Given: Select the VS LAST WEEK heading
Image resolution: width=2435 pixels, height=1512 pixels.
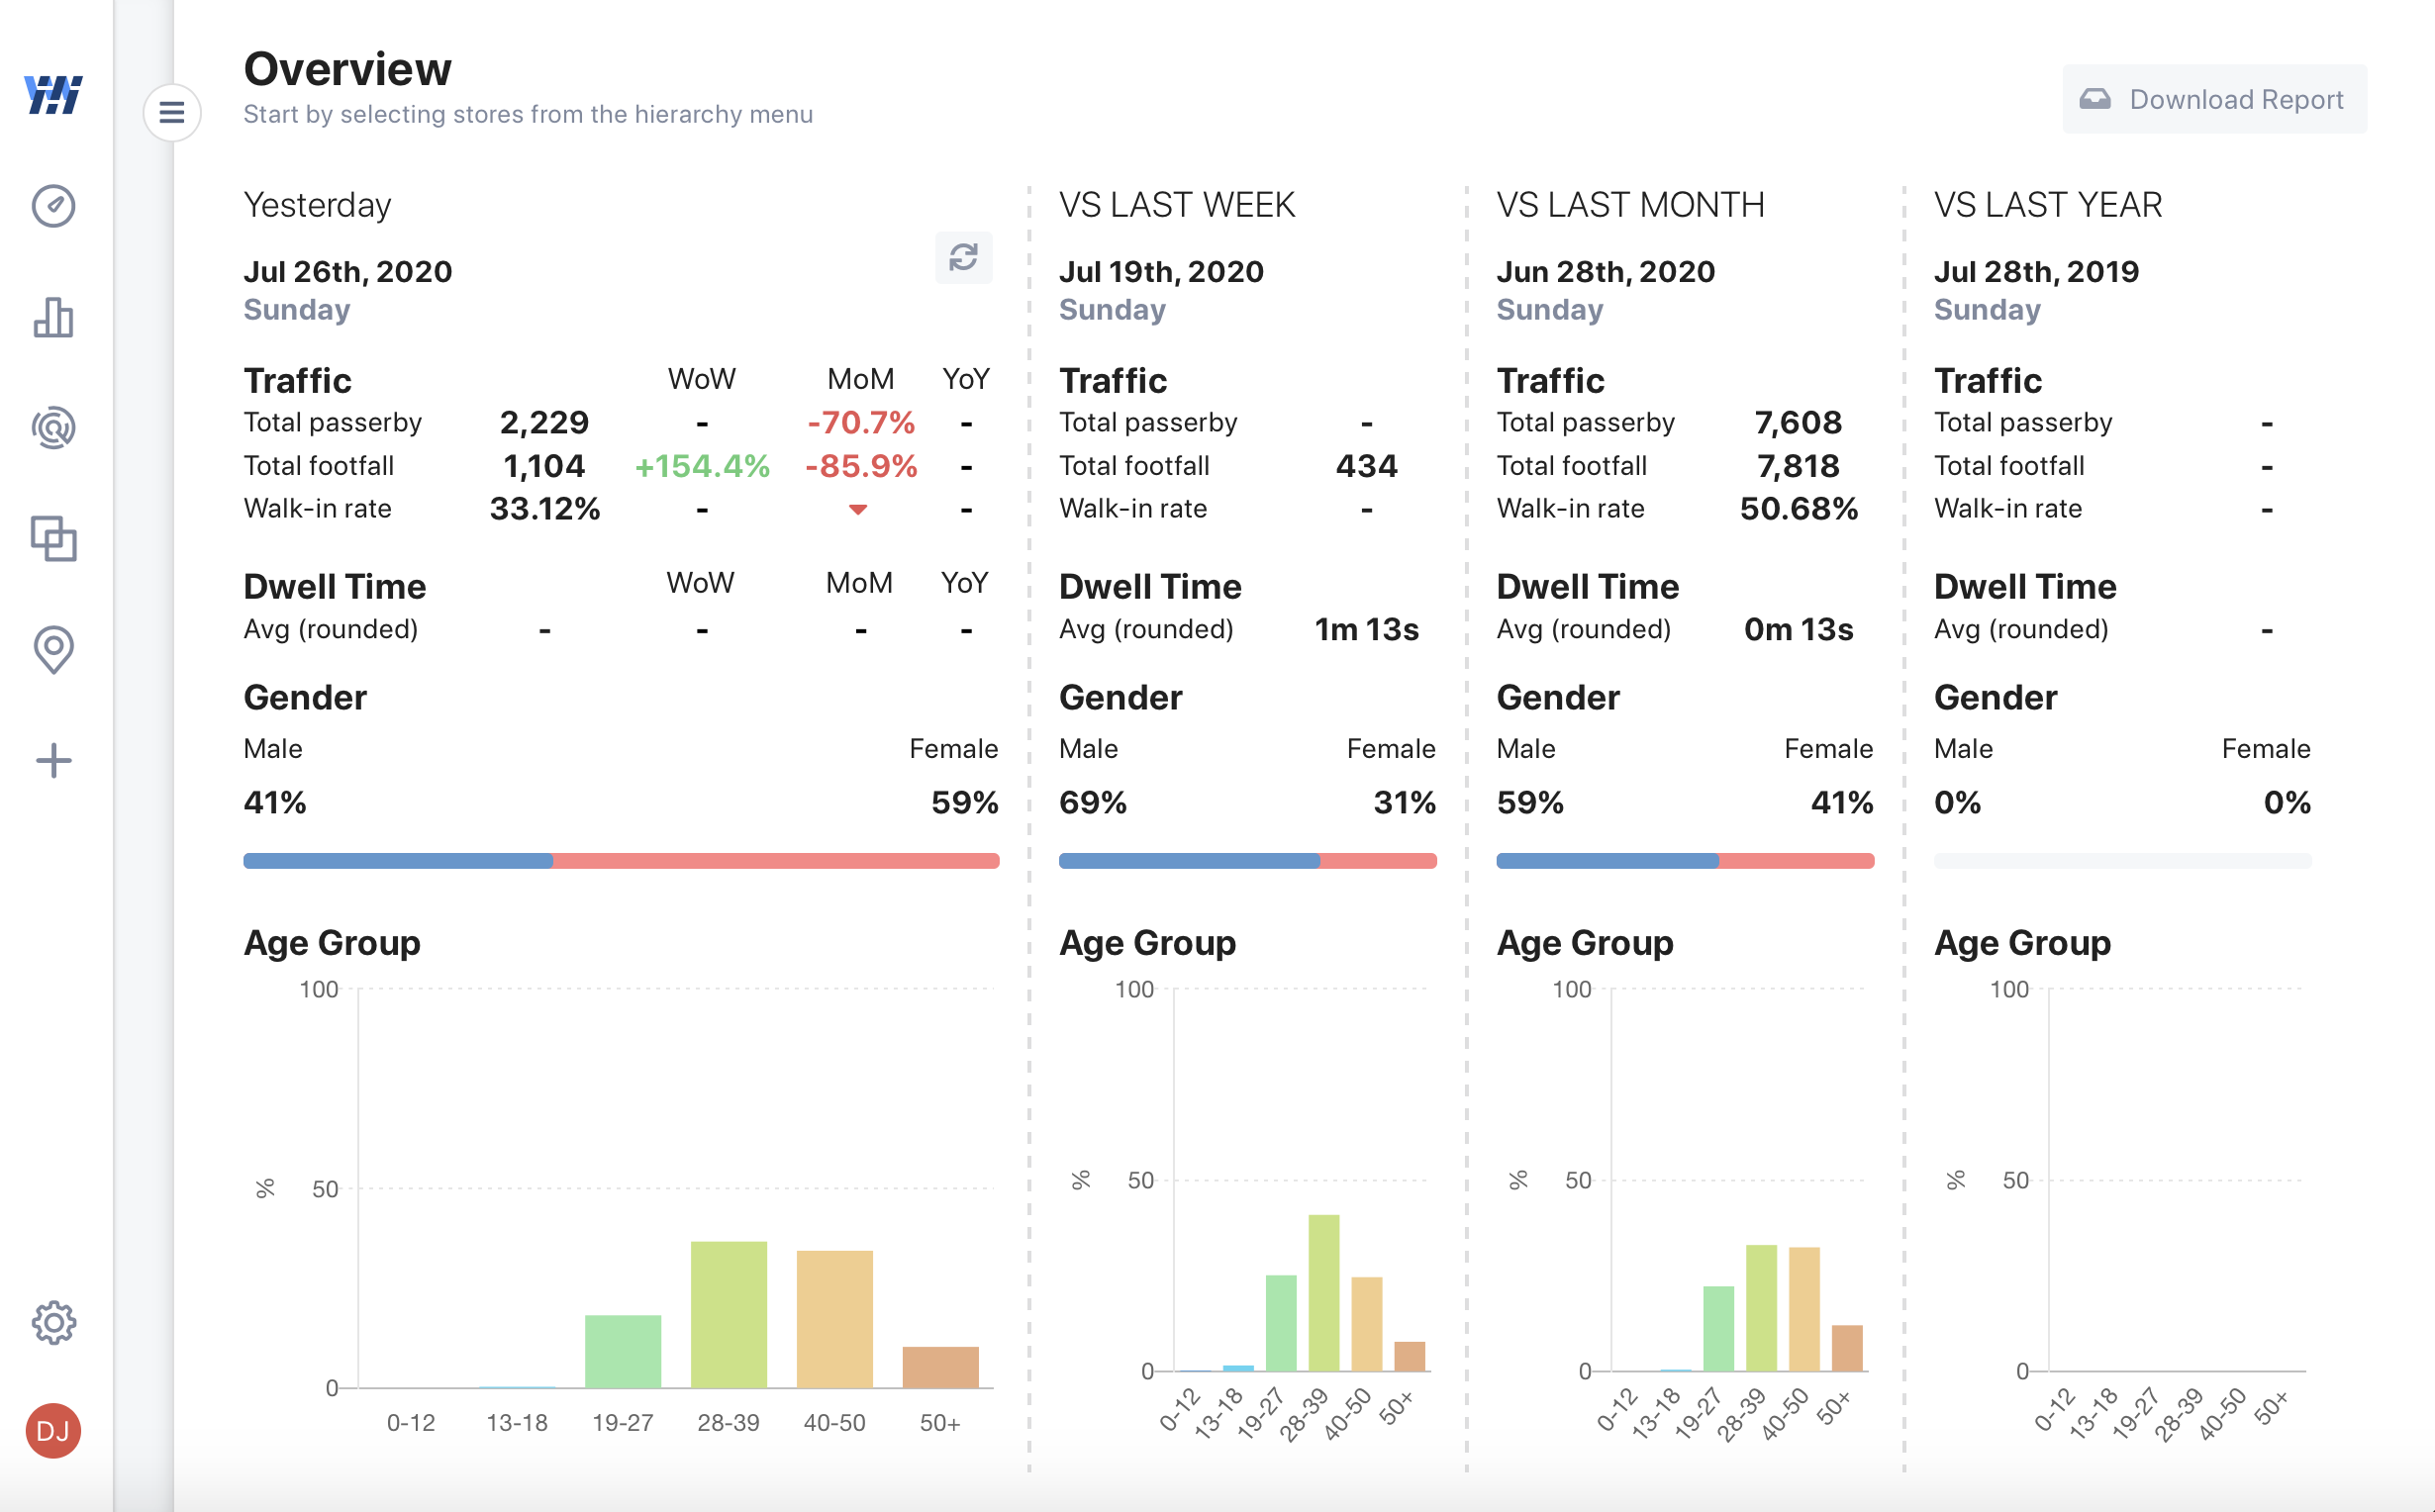Looking at the screenshot, I should pos(1177,205).
